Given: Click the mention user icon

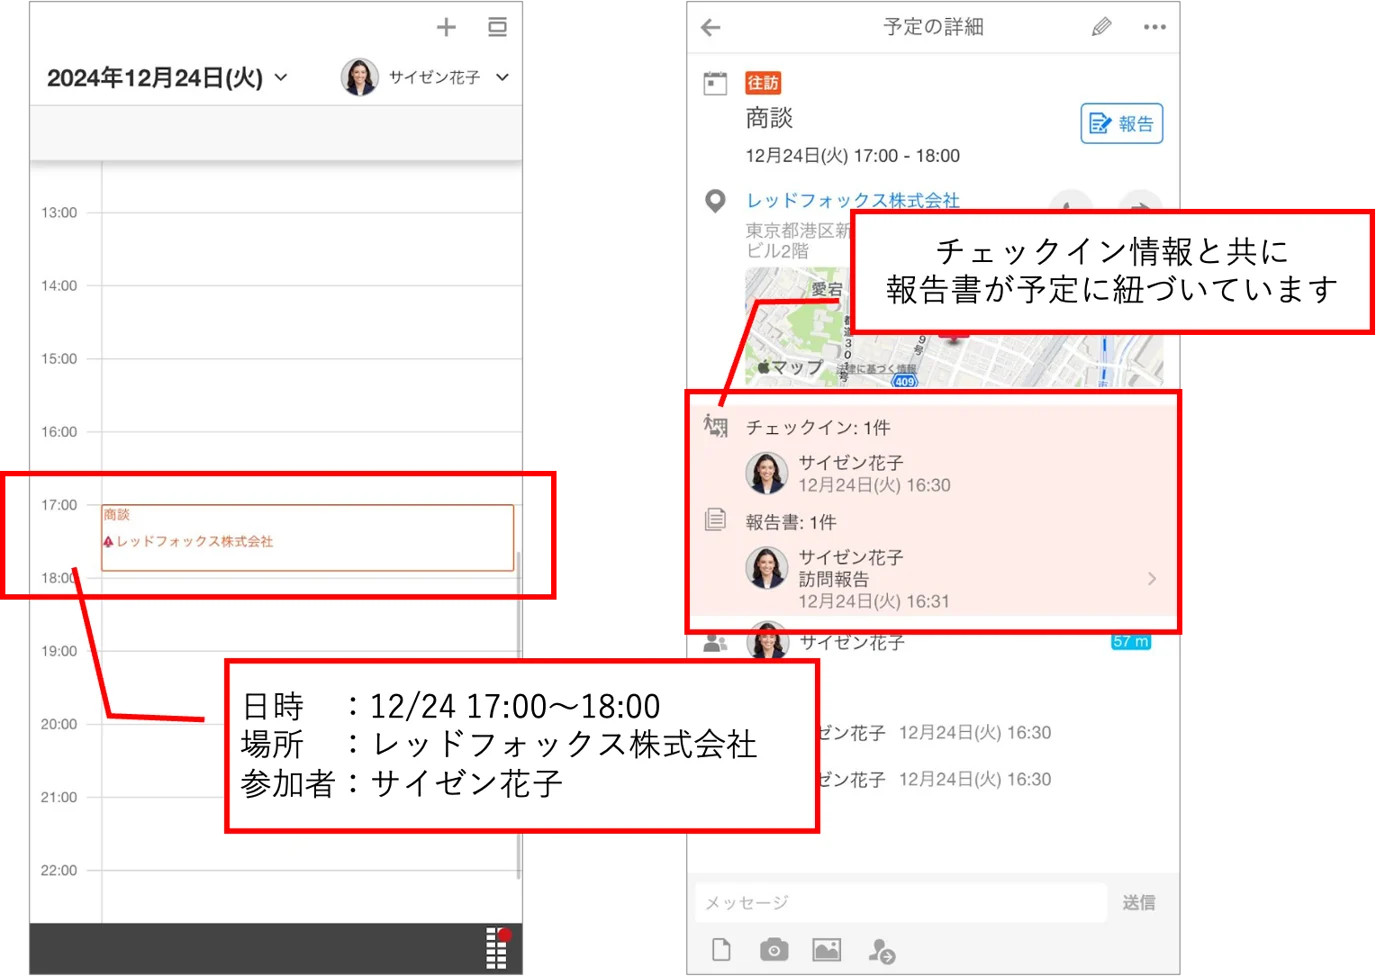Looking at the screenshot, I should [x=881, y=950].
